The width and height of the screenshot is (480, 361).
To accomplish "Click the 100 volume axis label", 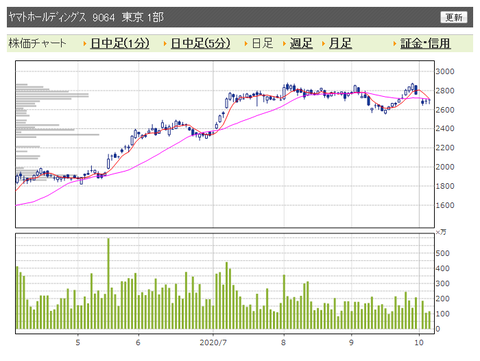I will [x=443, y=314].
